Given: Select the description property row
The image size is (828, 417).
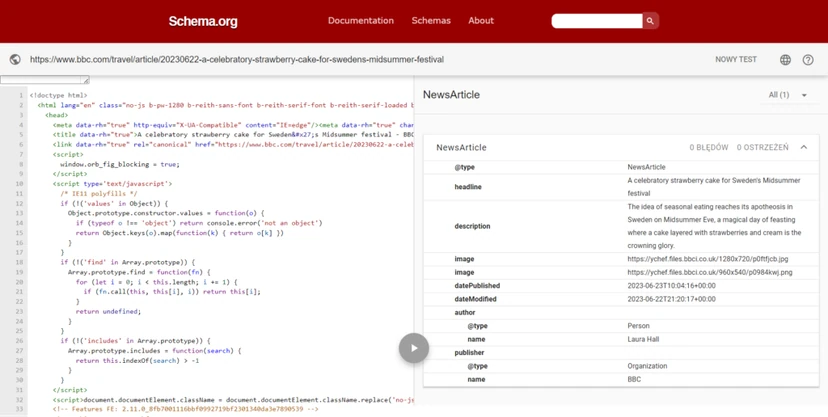Looking at the screenshot, I should pos(621,226).
